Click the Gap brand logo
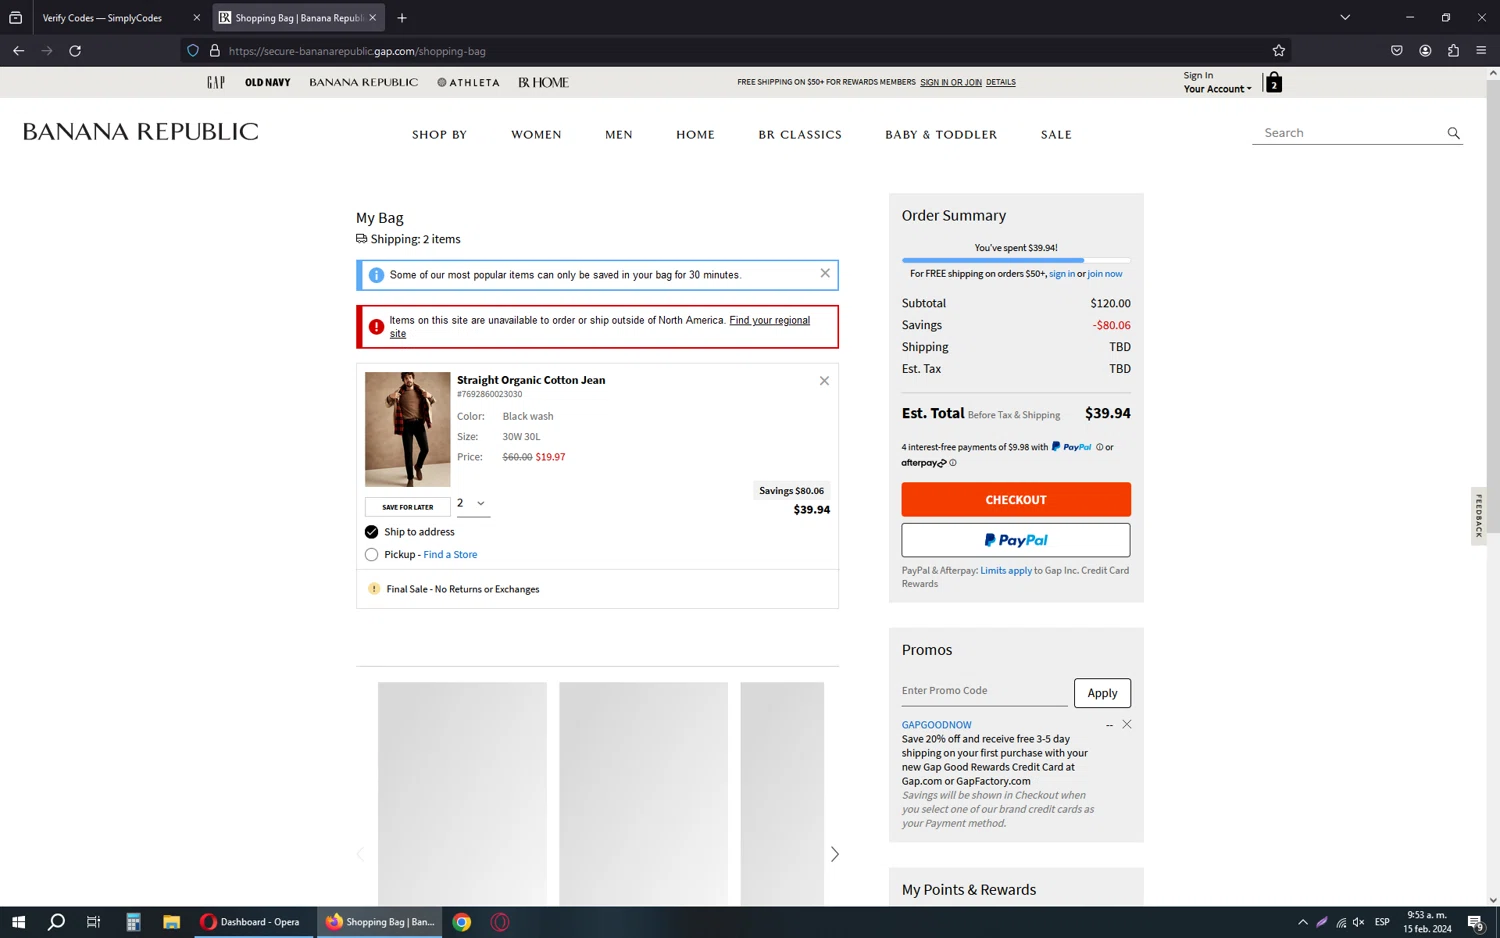Screen dimensions: 1500x938 pos(216,82)
